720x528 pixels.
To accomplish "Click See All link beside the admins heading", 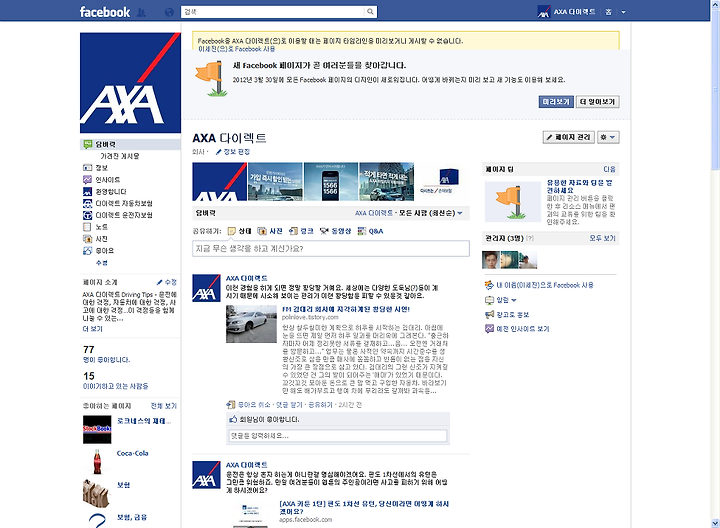I will click(602, 238).
